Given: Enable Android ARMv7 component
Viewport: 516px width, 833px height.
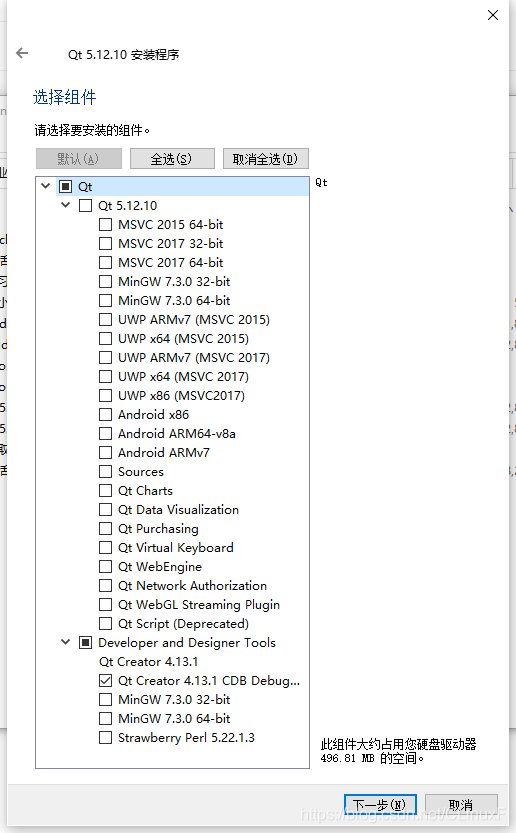Looking at the screenshot, I should click(x=106, y=453).
